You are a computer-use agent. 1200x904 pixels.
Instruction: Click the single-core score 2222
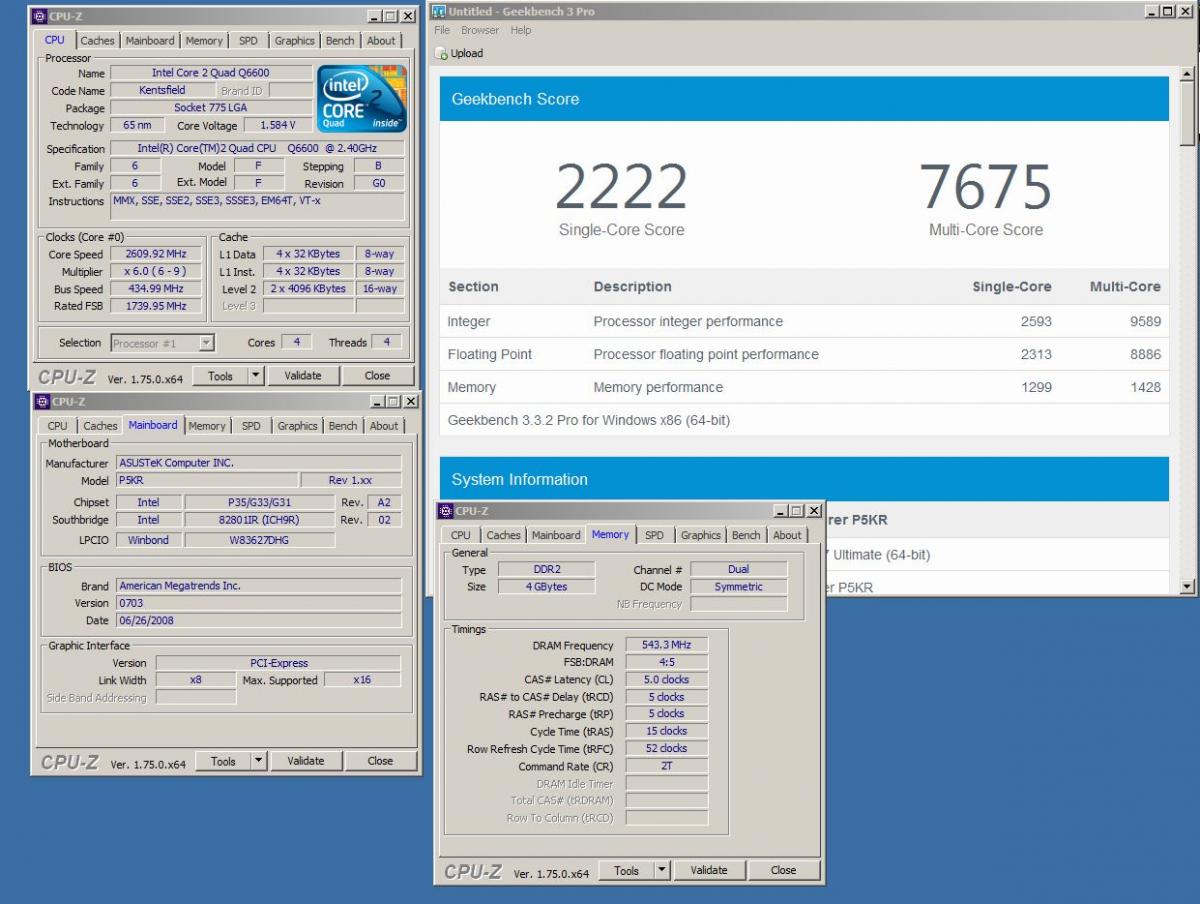pos(621,187)
